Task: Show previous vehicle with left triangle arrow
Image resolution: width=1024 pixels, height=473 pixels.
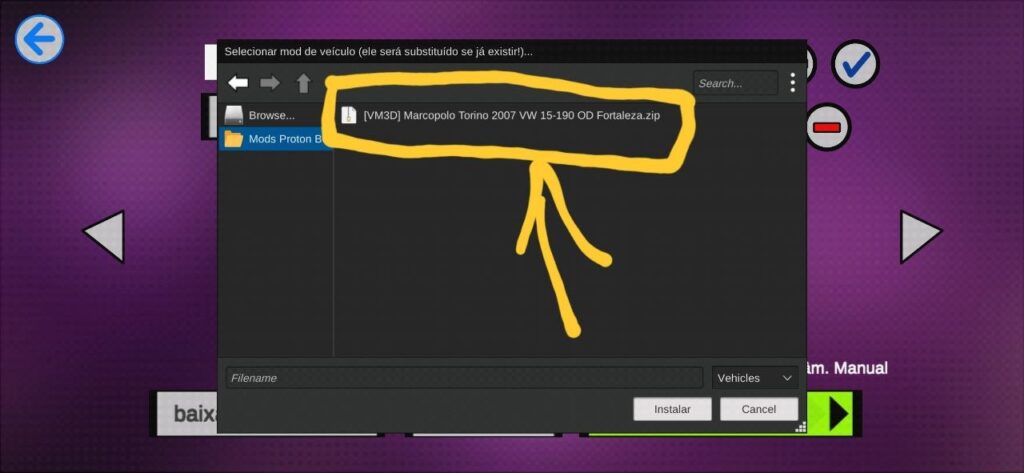Action: coord(103,237)
